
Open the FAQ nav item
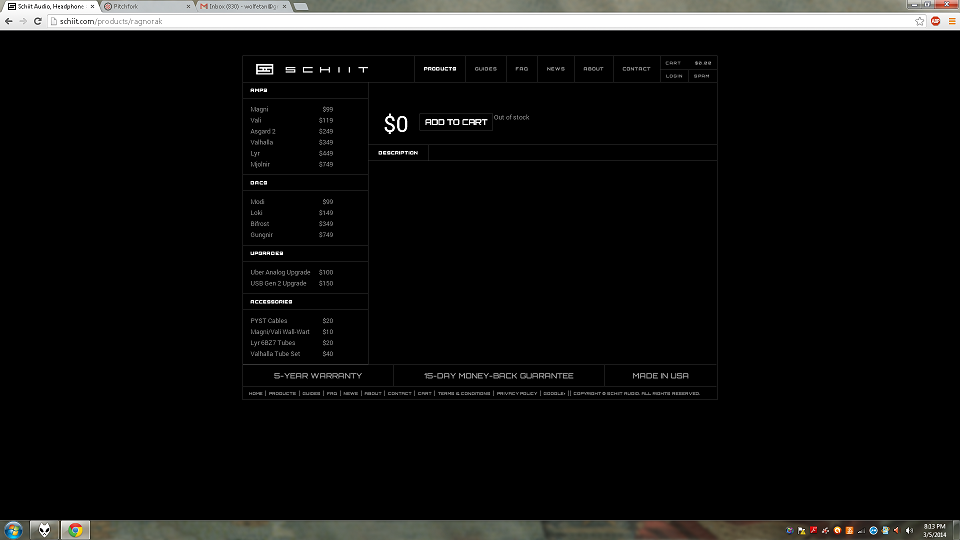(522, 69)
